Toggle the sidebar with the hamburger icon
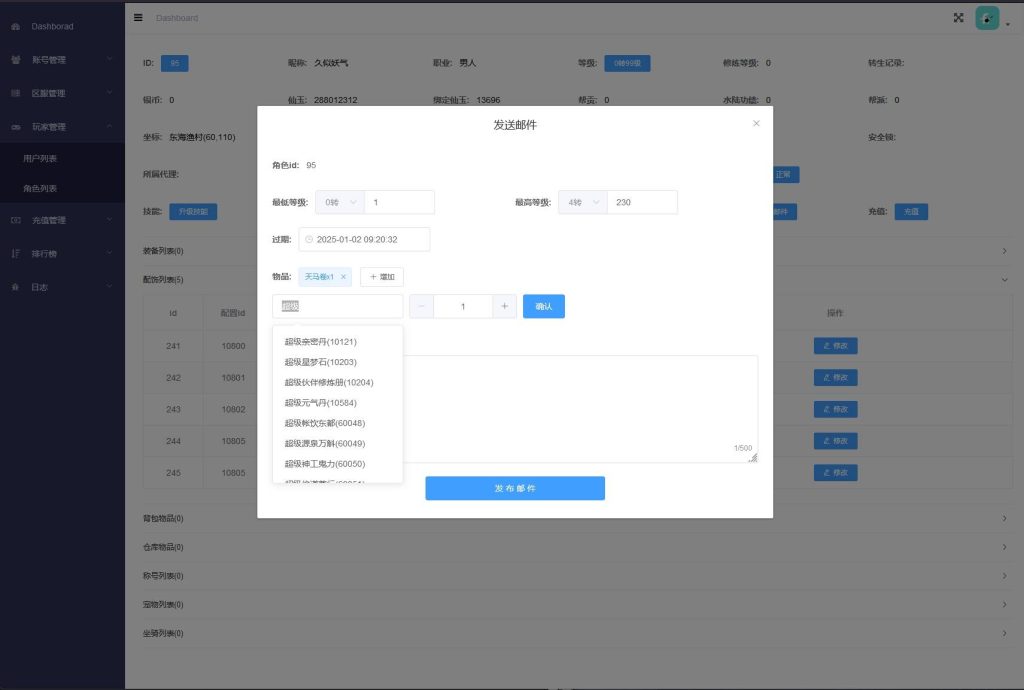Screen dimensions: 1024x690 click(x=138, y=17)
